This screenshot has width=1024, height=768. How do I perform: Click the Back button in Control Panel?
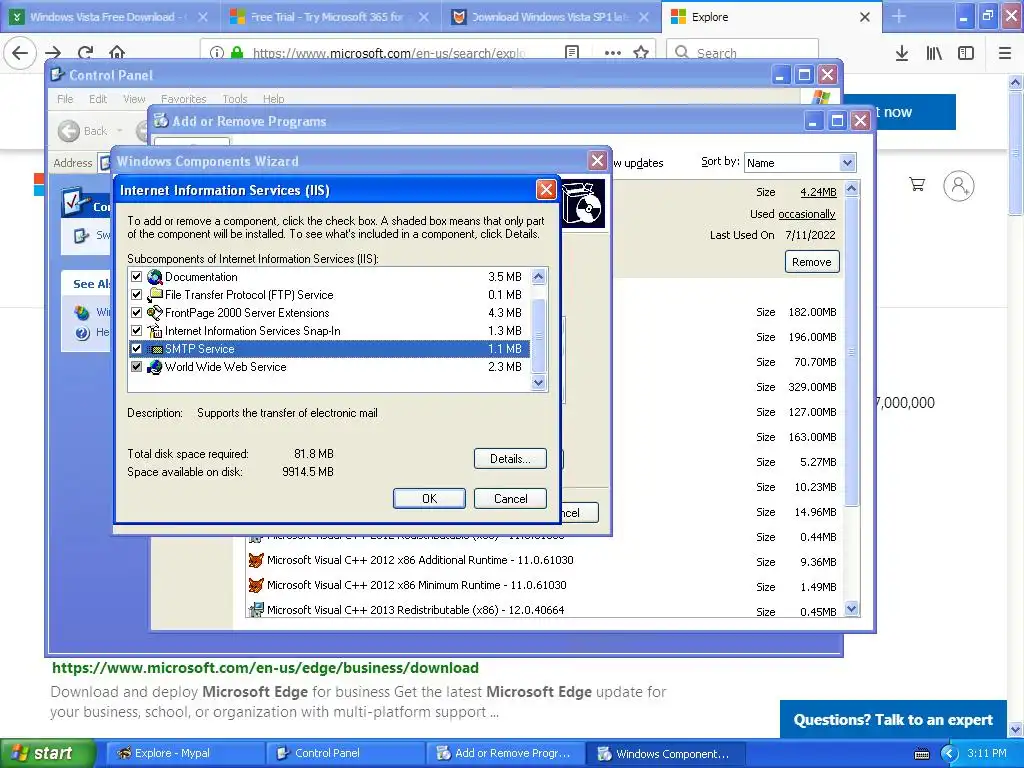coord(83,131)
